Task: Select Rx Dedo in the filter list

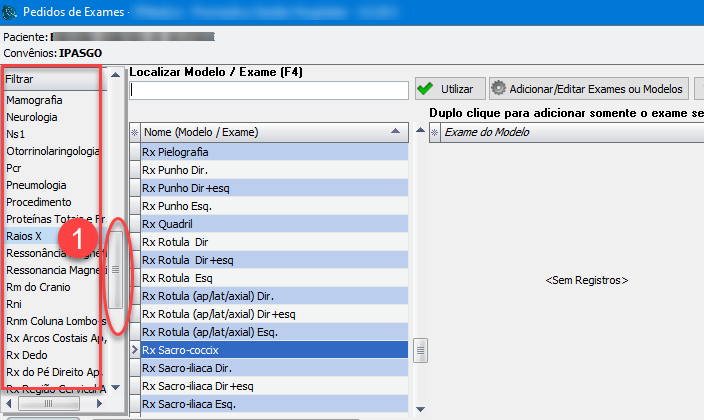Action: pyautogui.click(x=29, y=354)
